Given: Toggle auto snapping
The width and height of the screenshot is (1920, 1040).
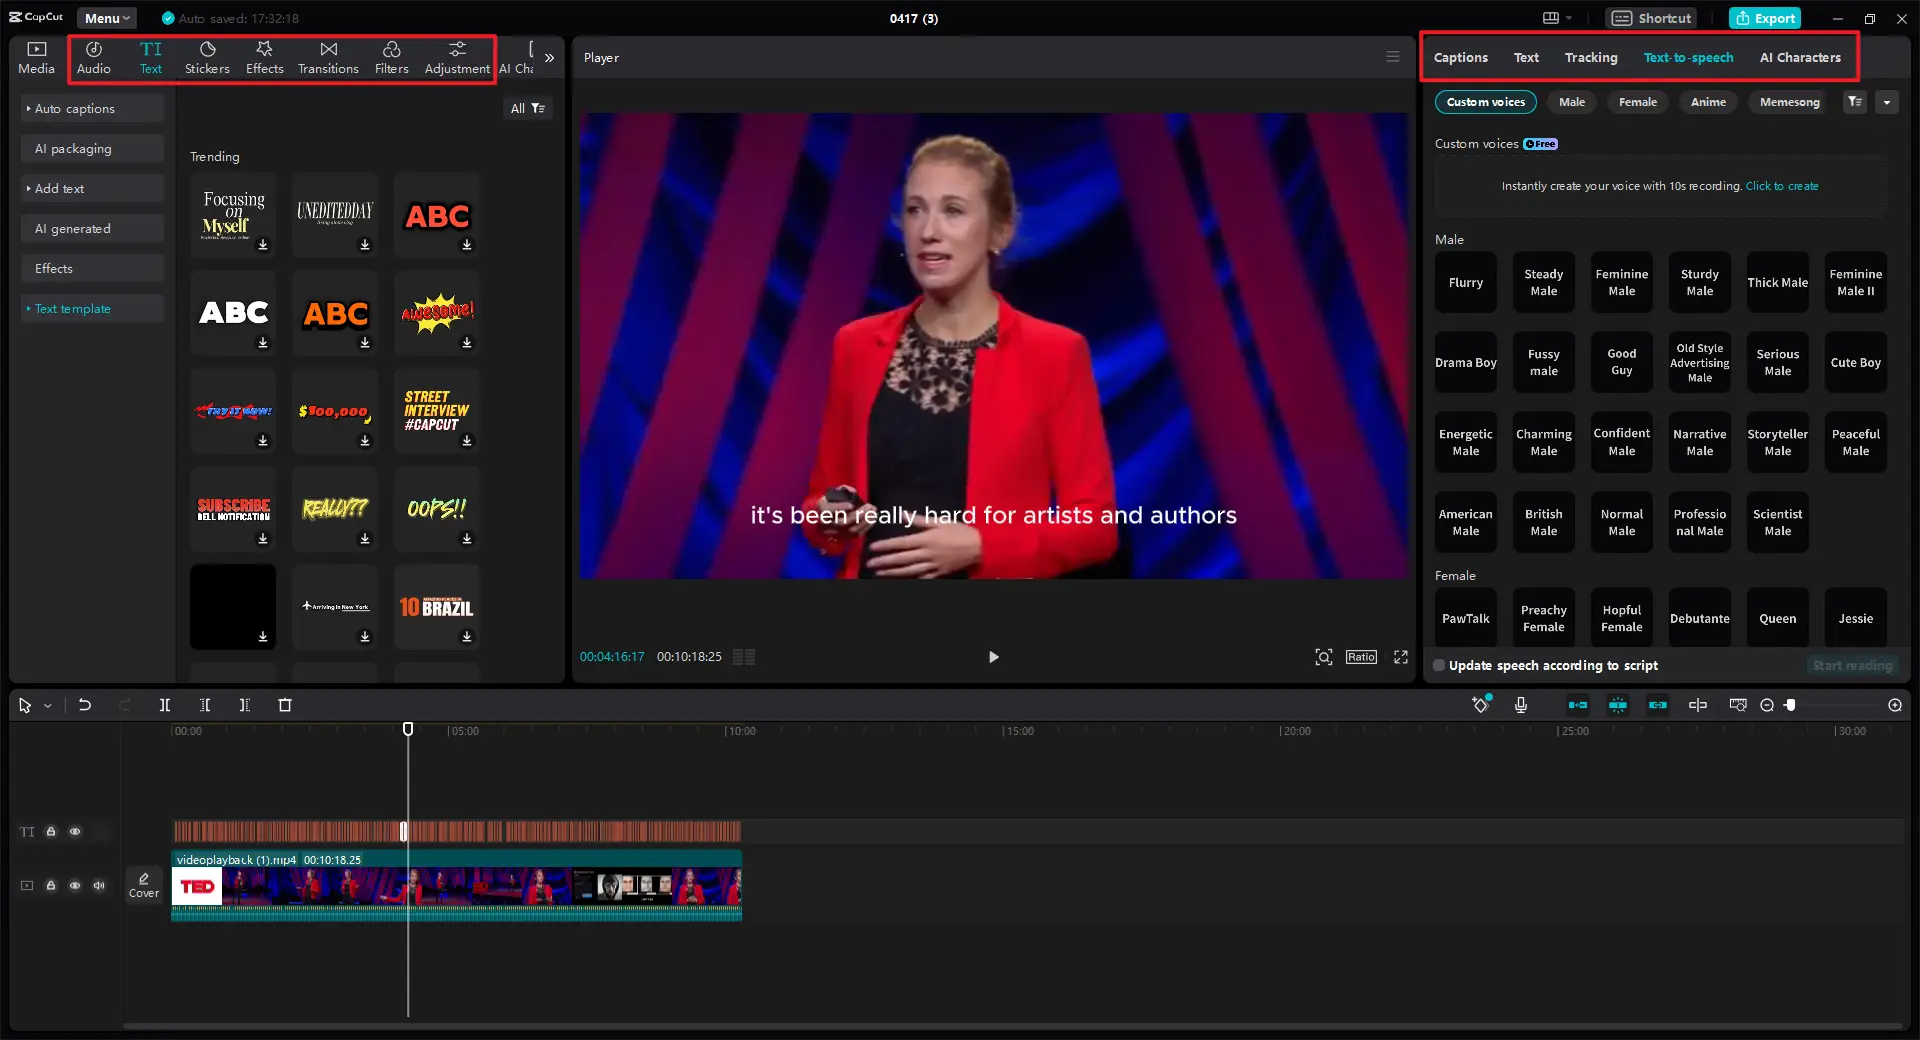Looking at the screenshot, I should pos(1618,705).
